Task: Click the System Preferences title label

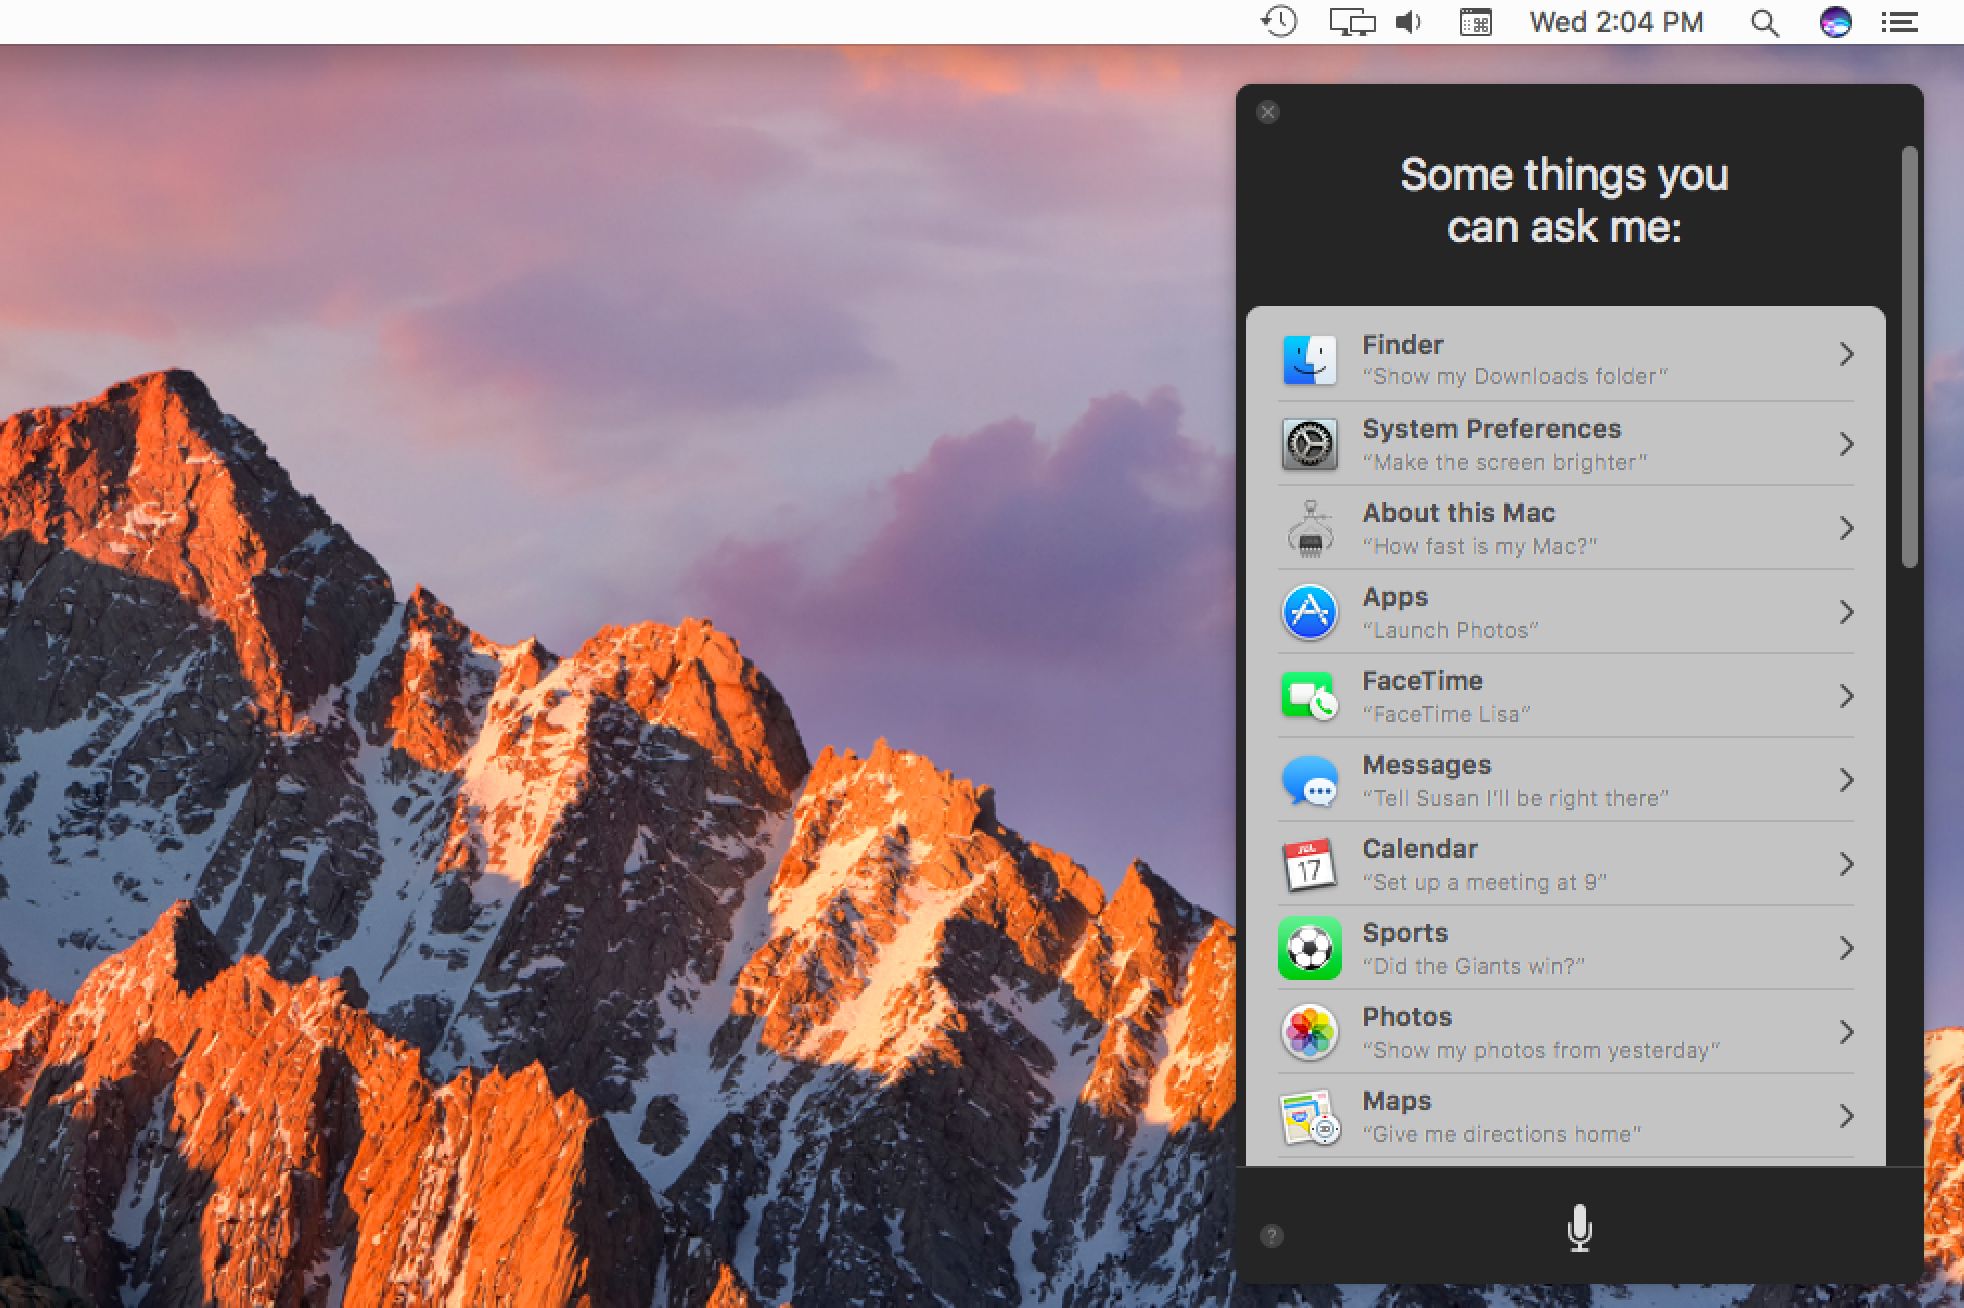Action: click(1491, 429)
